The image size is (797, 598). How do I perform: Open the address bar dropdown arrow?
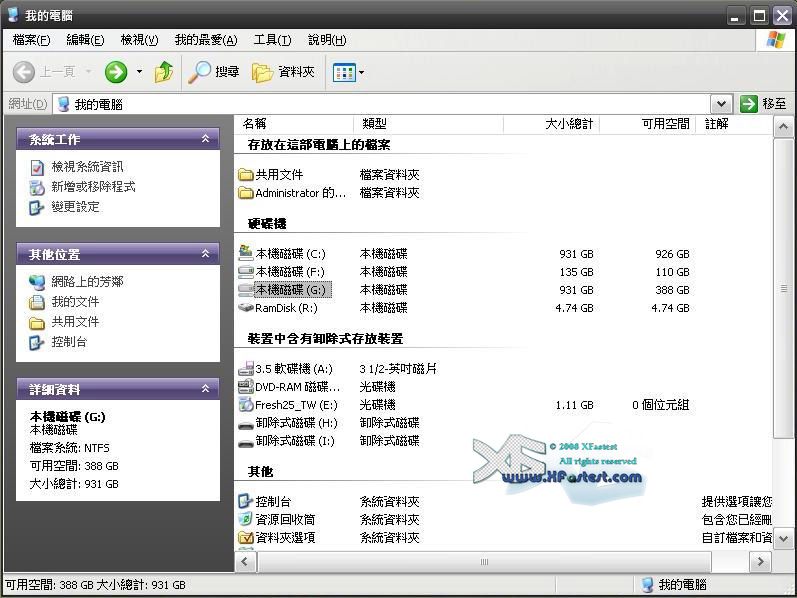721,104
